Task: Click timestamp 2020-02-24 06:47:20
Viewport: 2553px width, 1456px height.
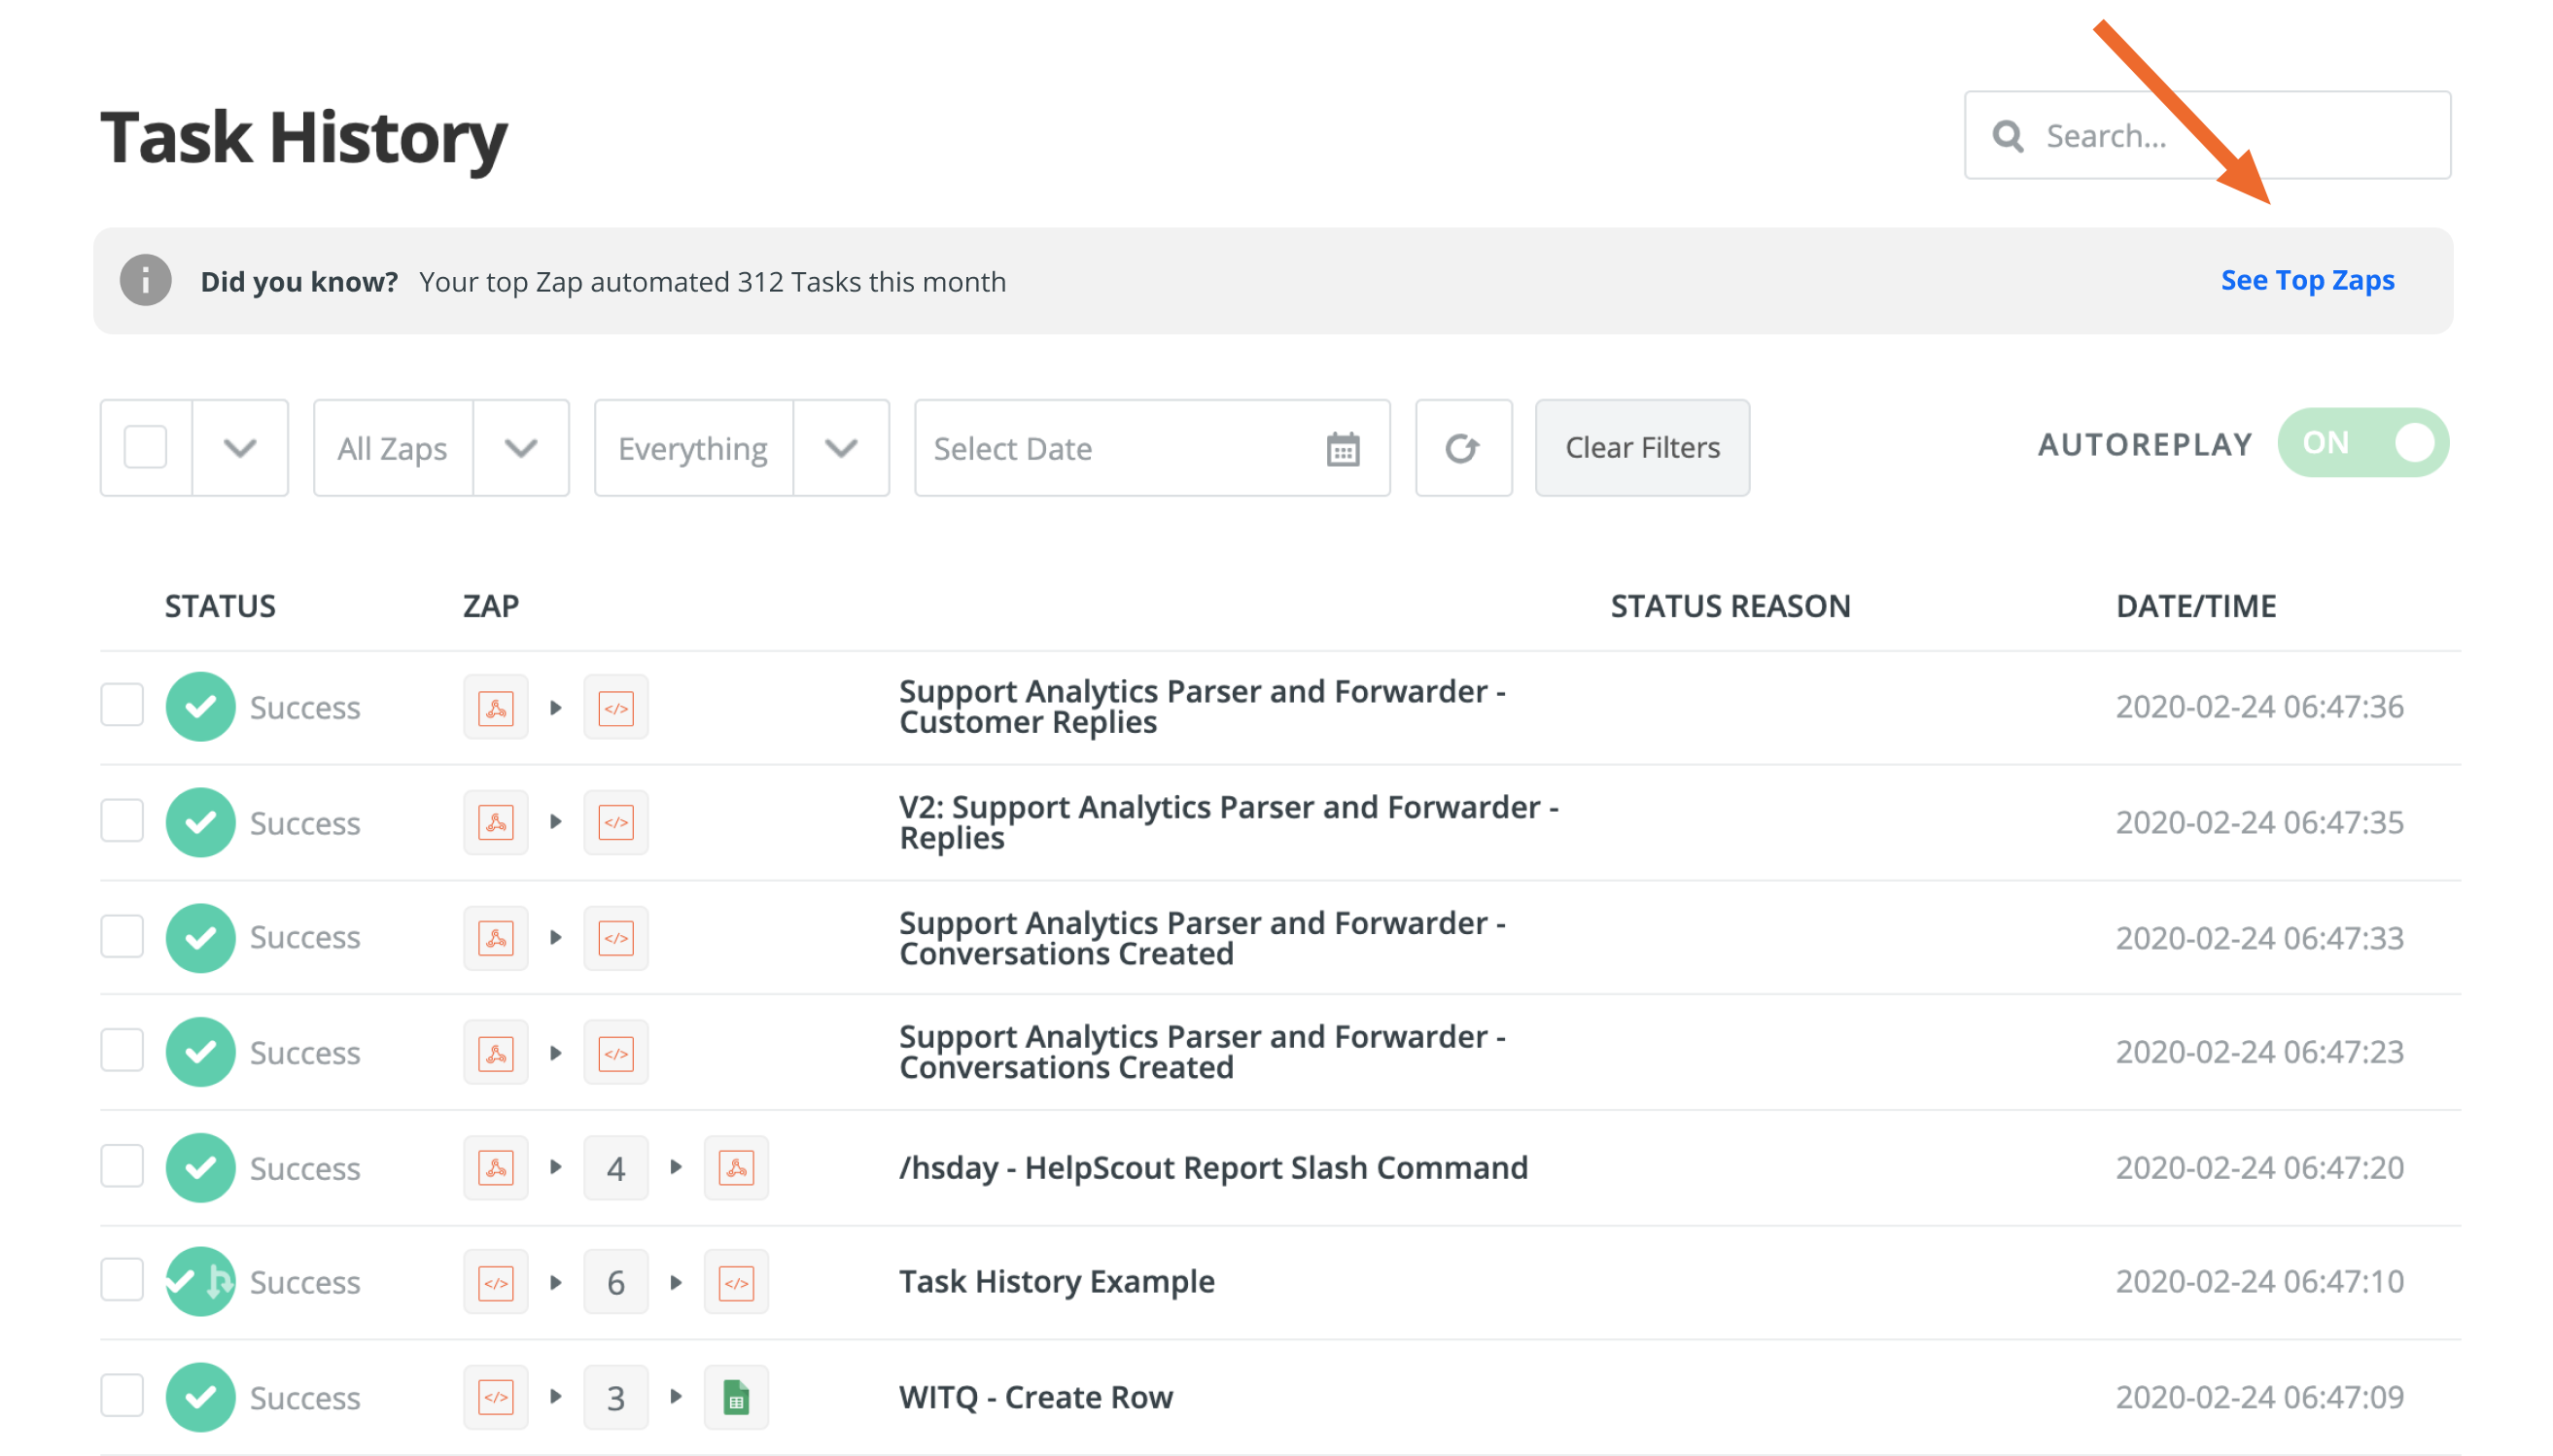Action: [2258, 1168]
